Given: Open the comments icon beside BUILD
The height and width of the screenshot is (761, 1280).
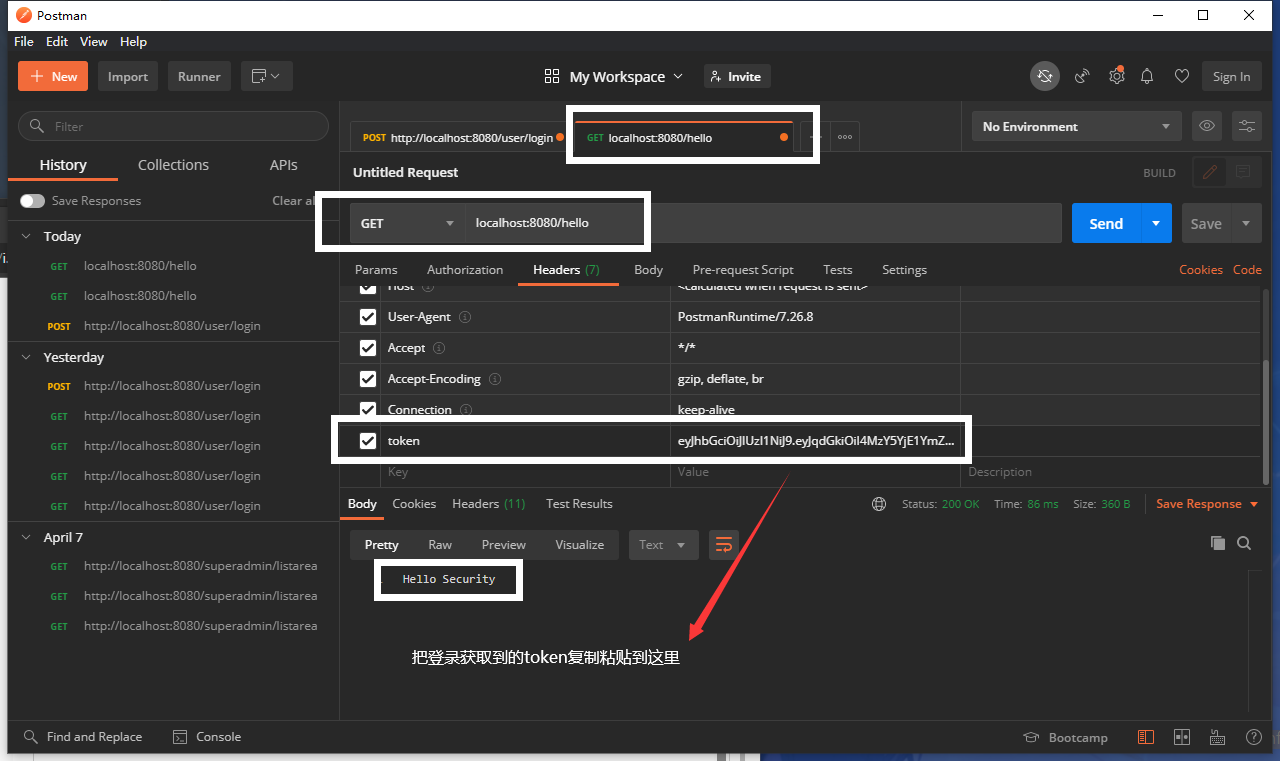Looking at the screenshot, I should (x=1243, y=172).
